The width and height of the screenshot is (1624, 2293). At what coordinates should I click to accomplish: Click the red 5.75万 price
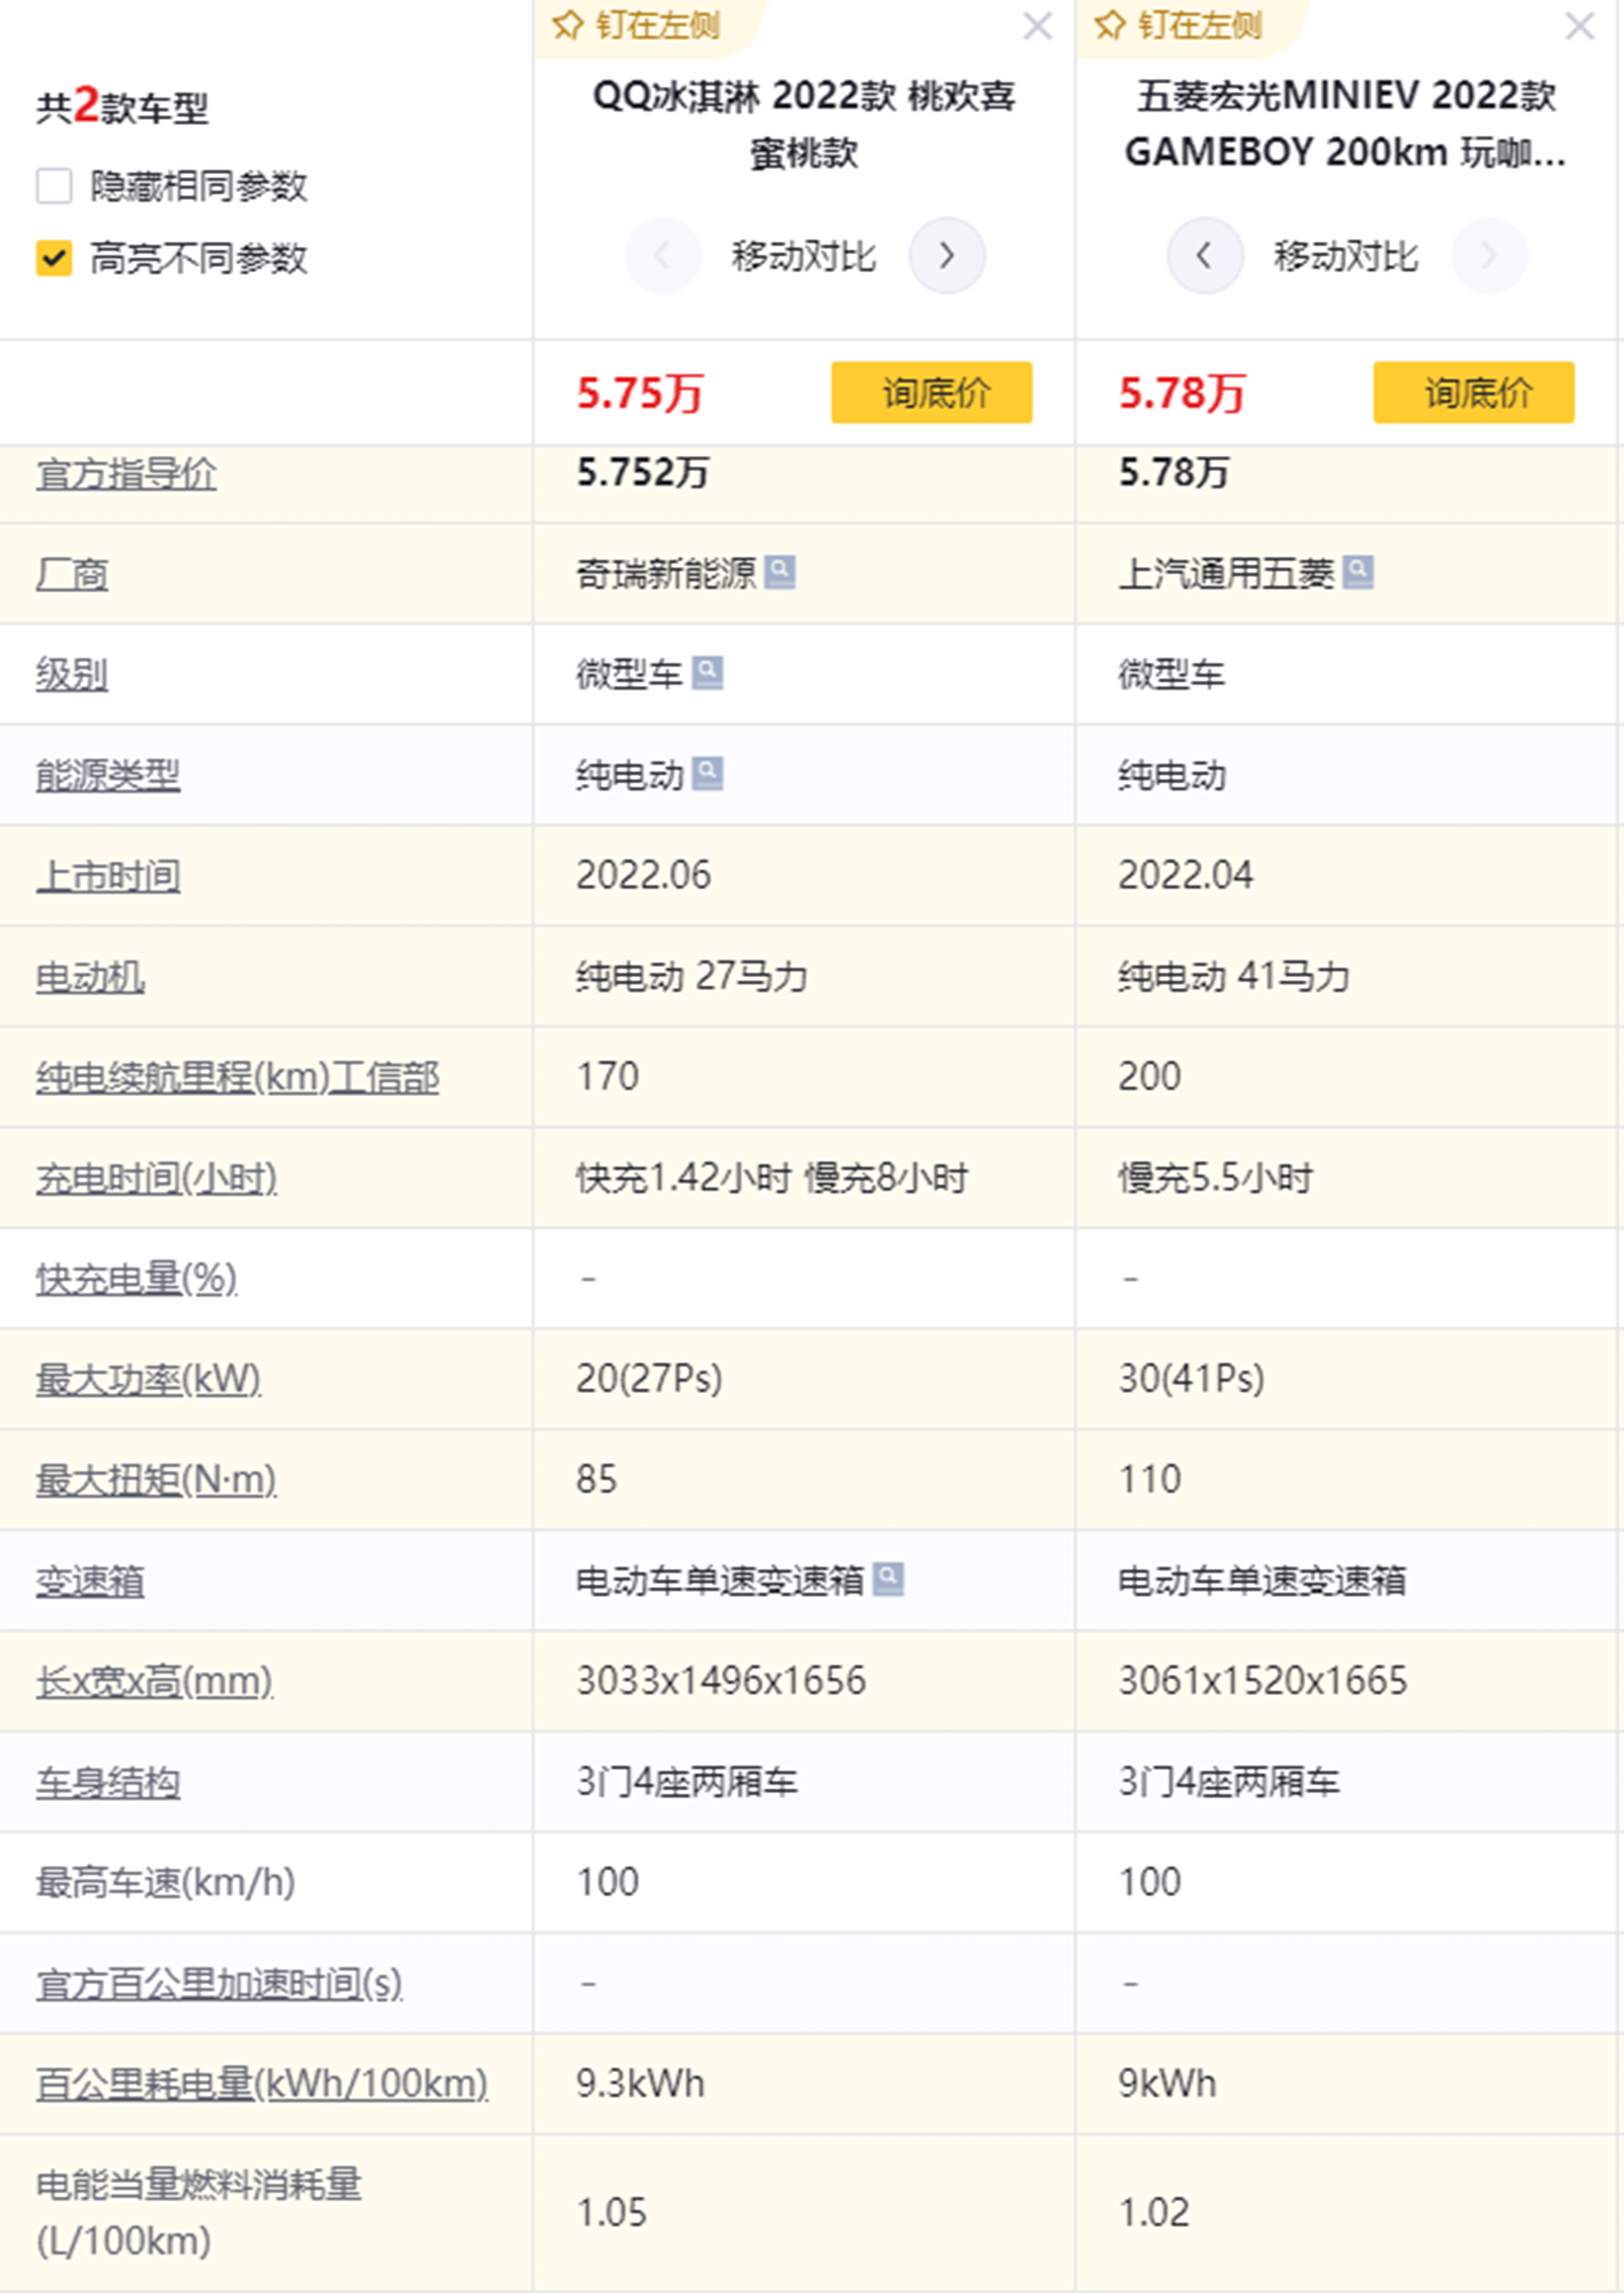click(x=640, y=393)
